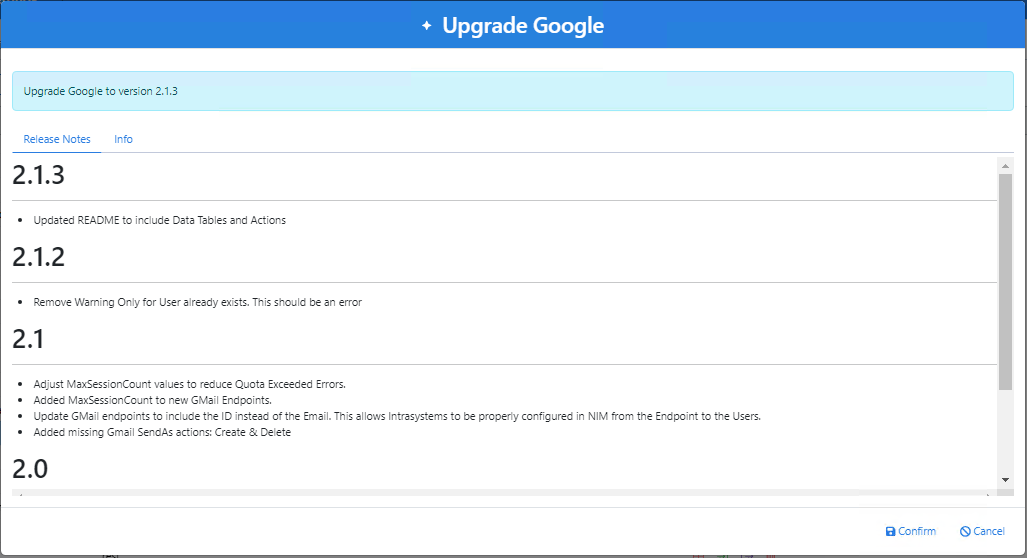
Task: Click the save icon on Confirm
Action: [x=890, y=532]
